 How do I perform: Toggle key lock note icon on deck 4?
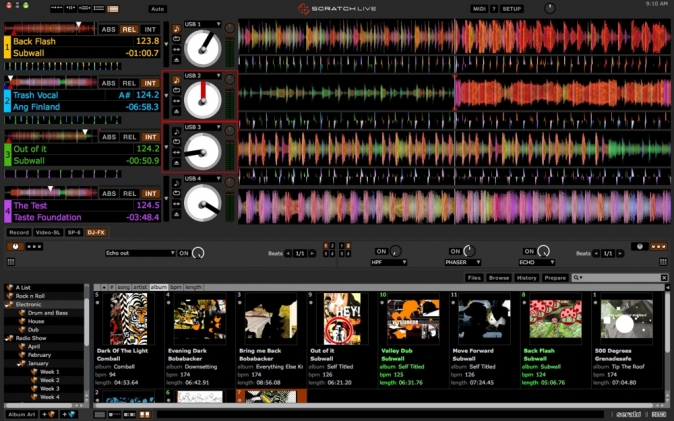coord(176,183)
